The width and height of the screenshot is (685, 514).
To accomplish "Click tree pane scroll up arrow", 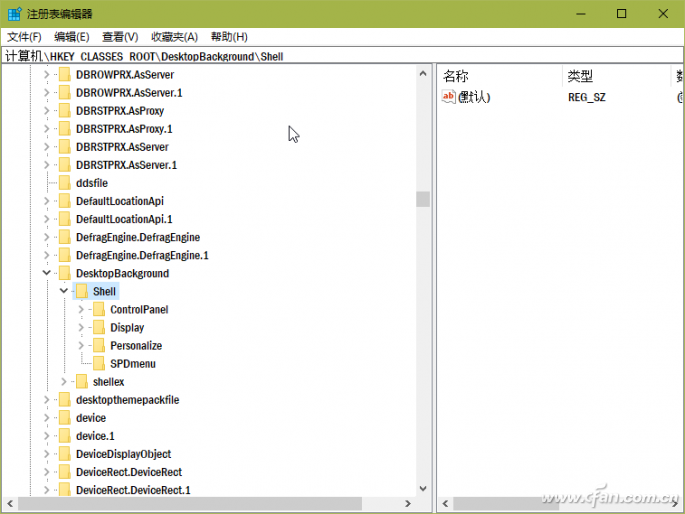I will click(x=422, y=73).
